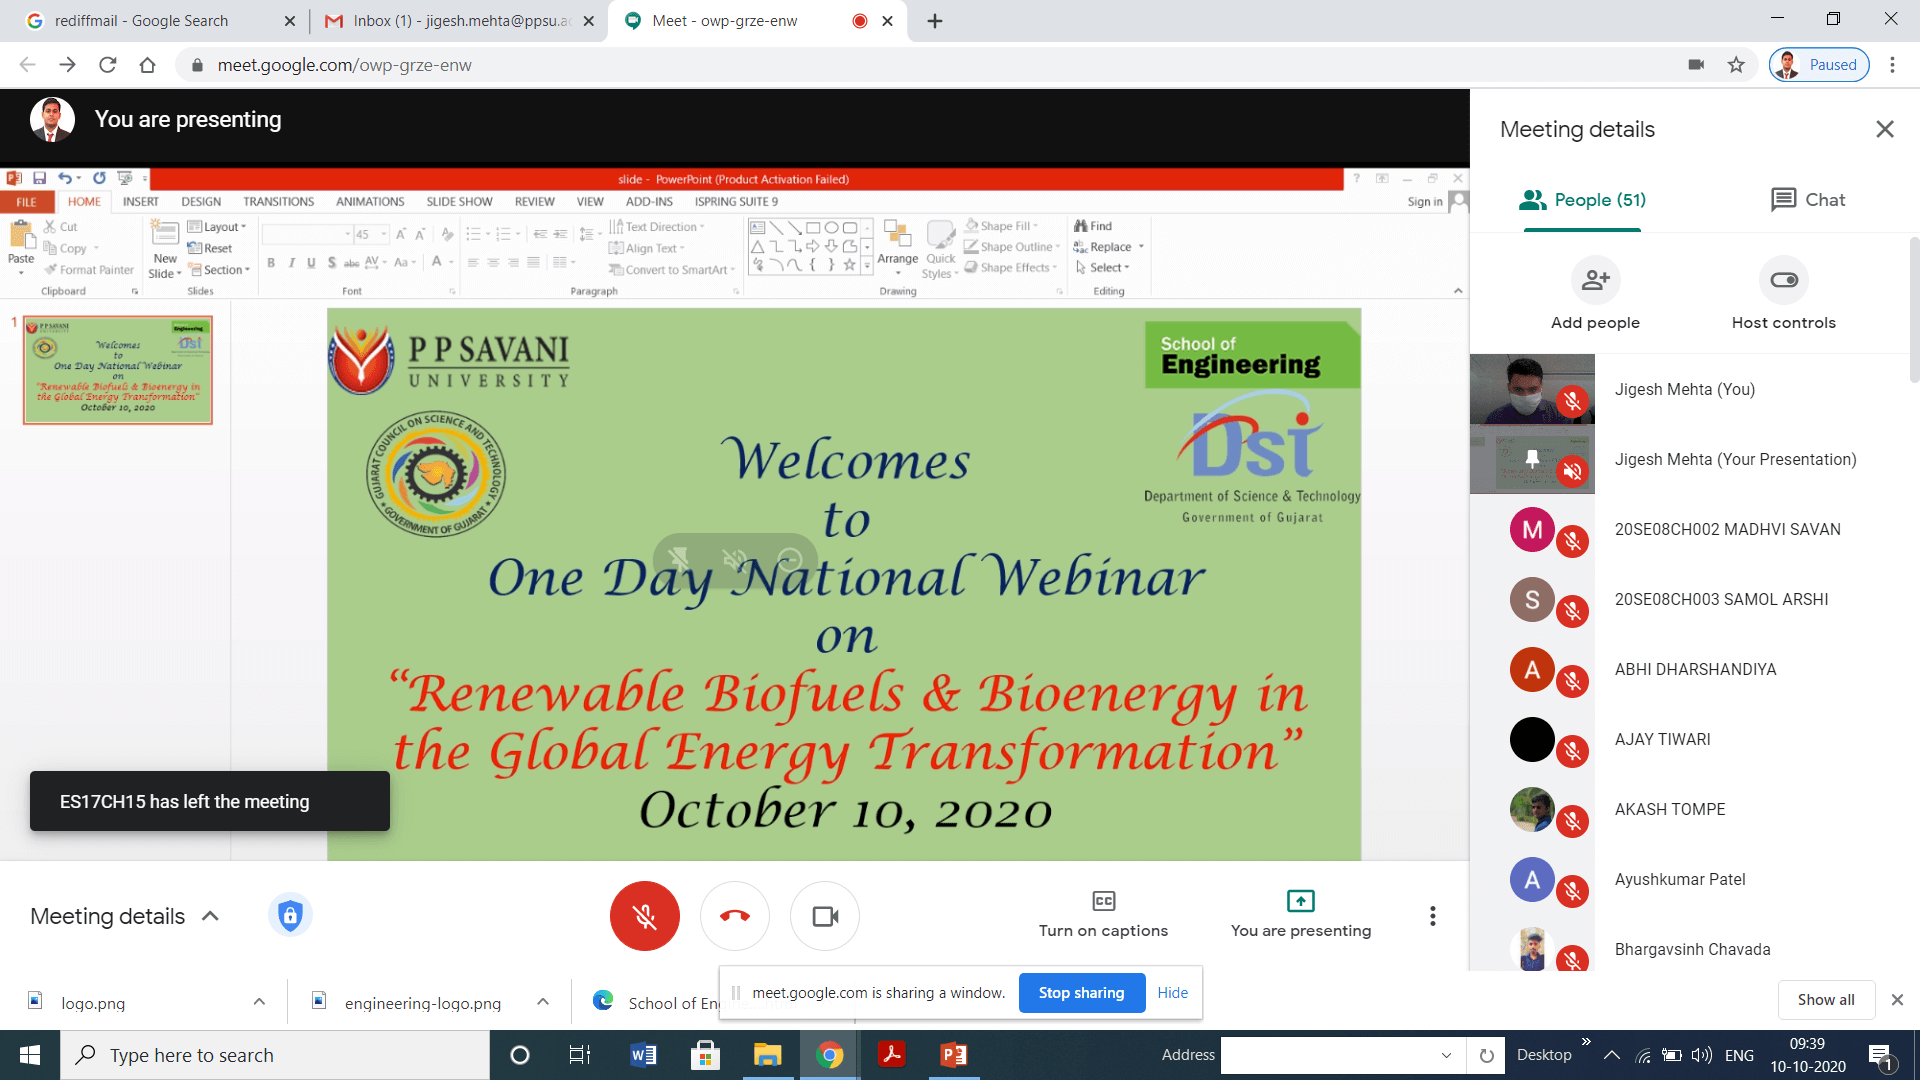1920x1080 pixels.
Task: Click Show all downloads button
Action: [x=1825, y=1000]
